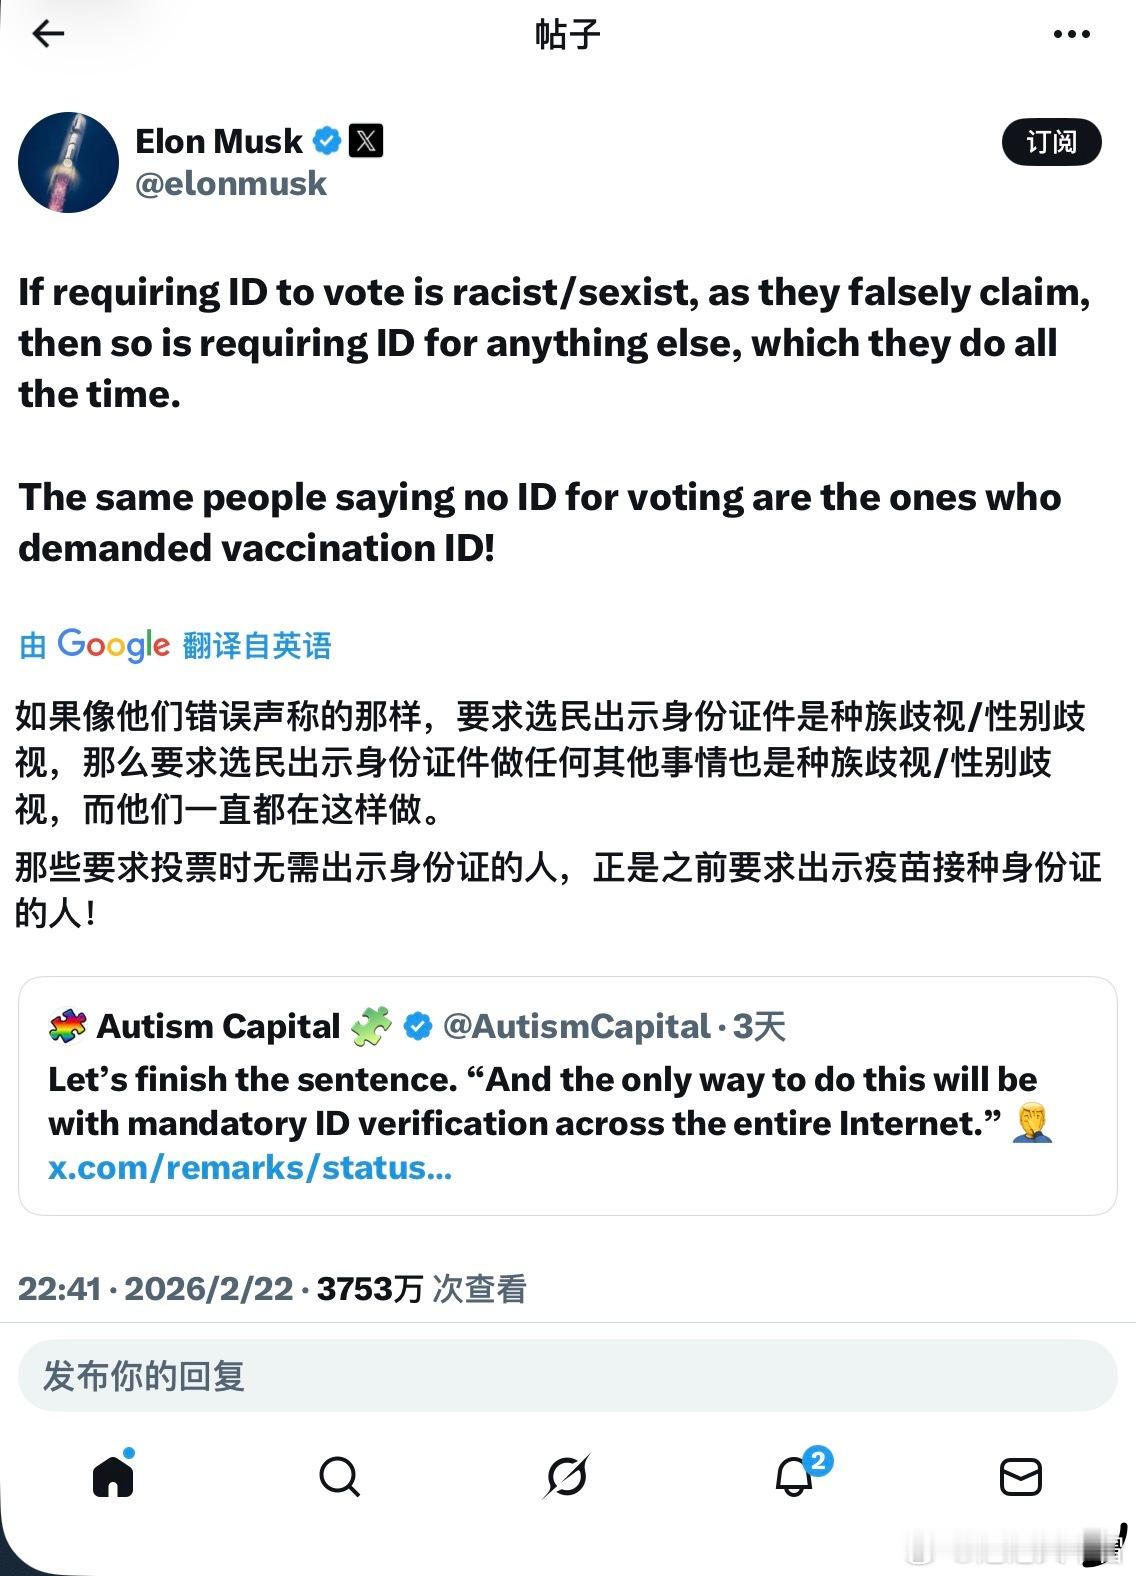Select the 帖子 title at the top

point(568,33)
